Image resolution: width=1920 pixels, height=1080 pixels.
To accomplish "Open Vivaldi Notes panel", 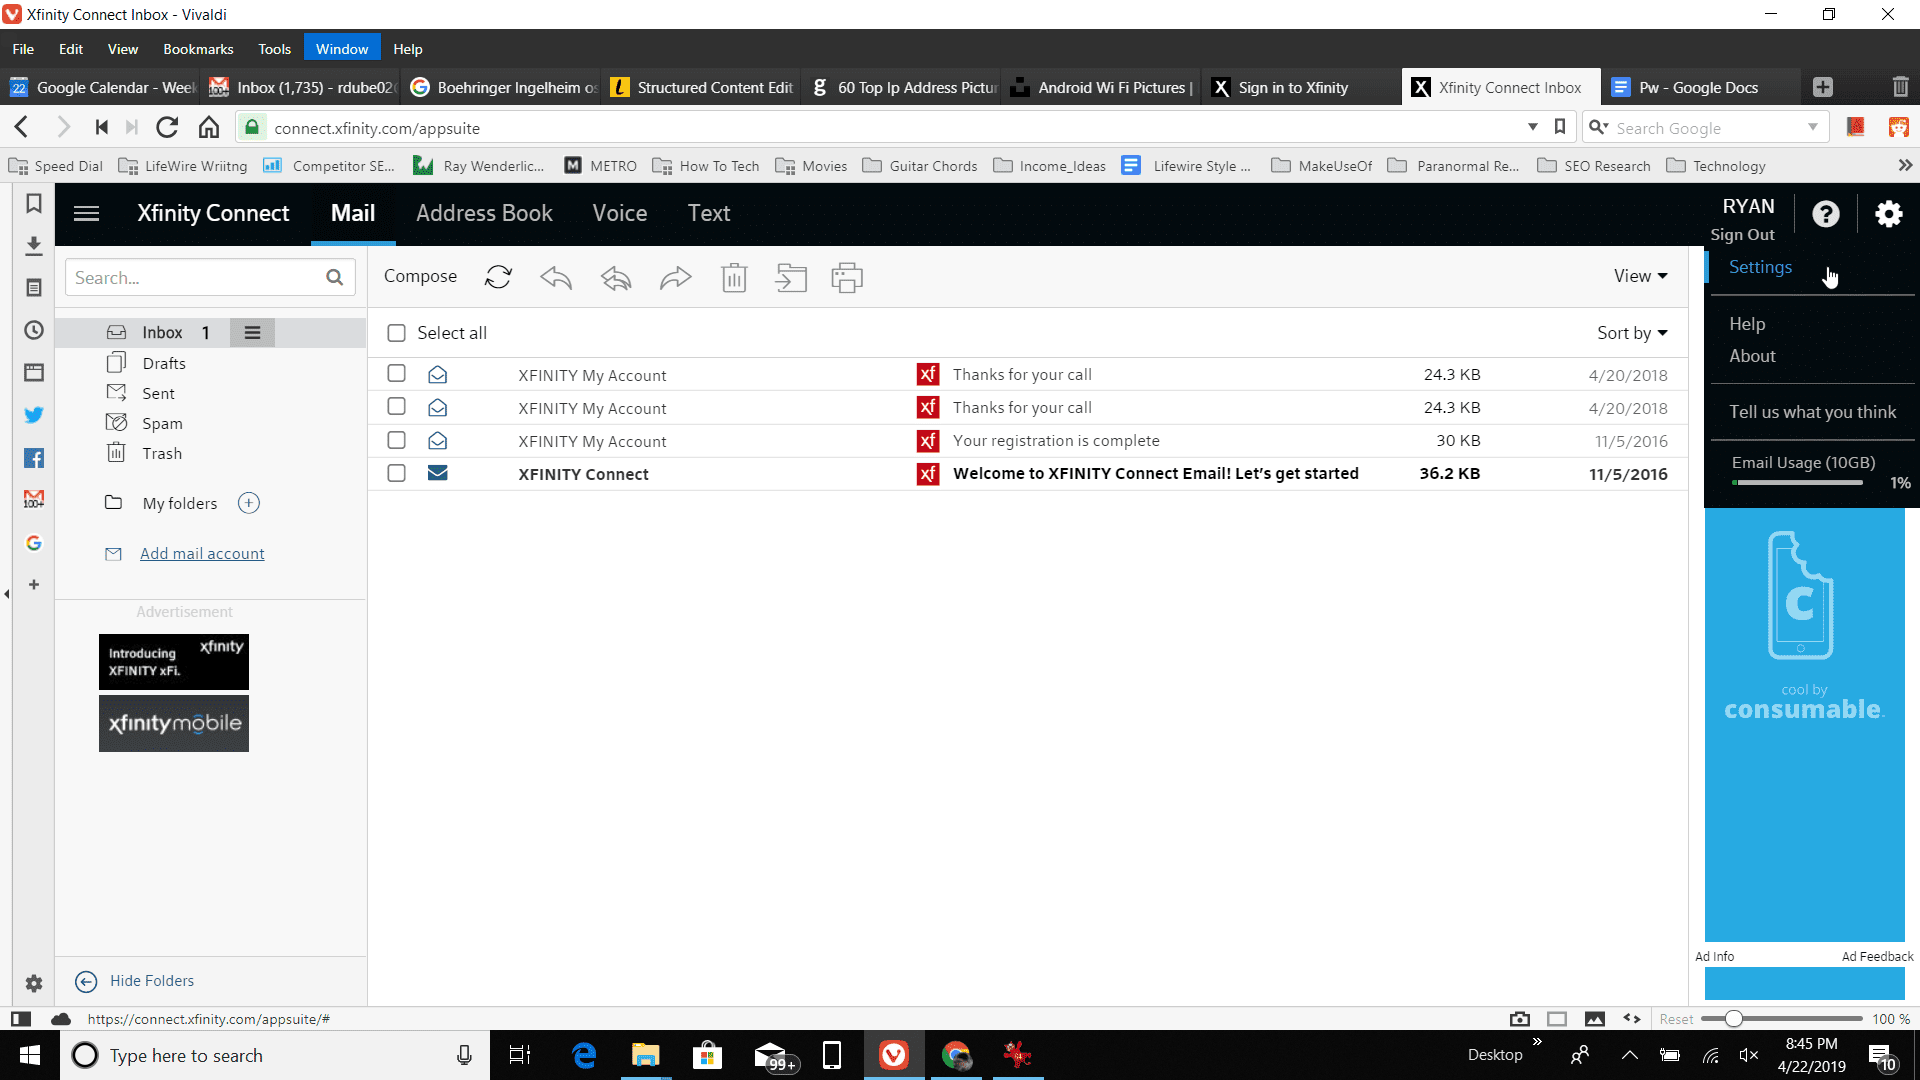I will tap(34, 288).
